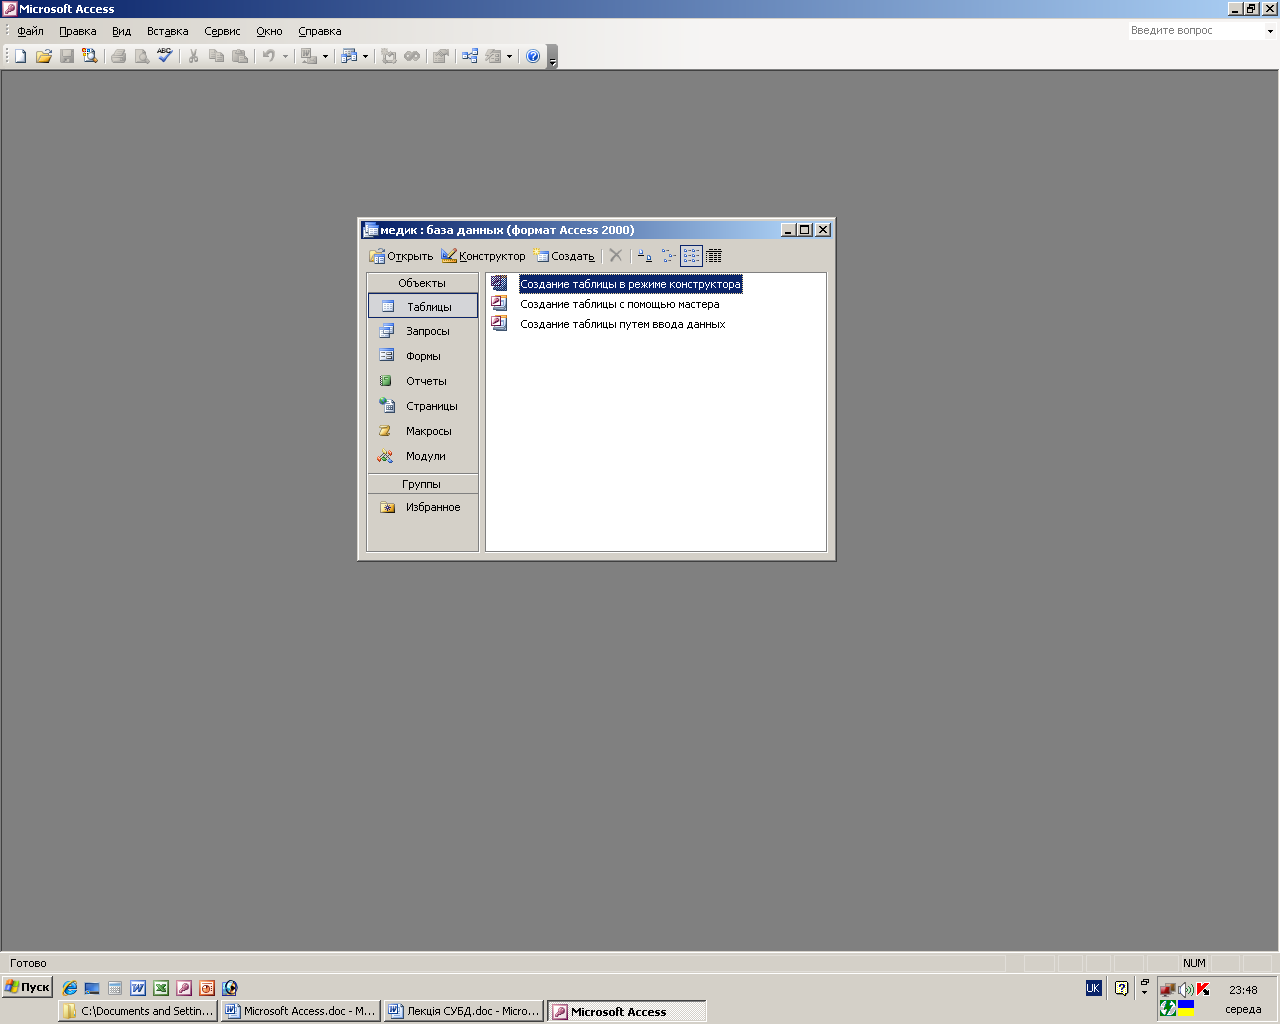Select Отчеты in the objects pane
Screen dimensions: 1280x1024
pos(423,381)
